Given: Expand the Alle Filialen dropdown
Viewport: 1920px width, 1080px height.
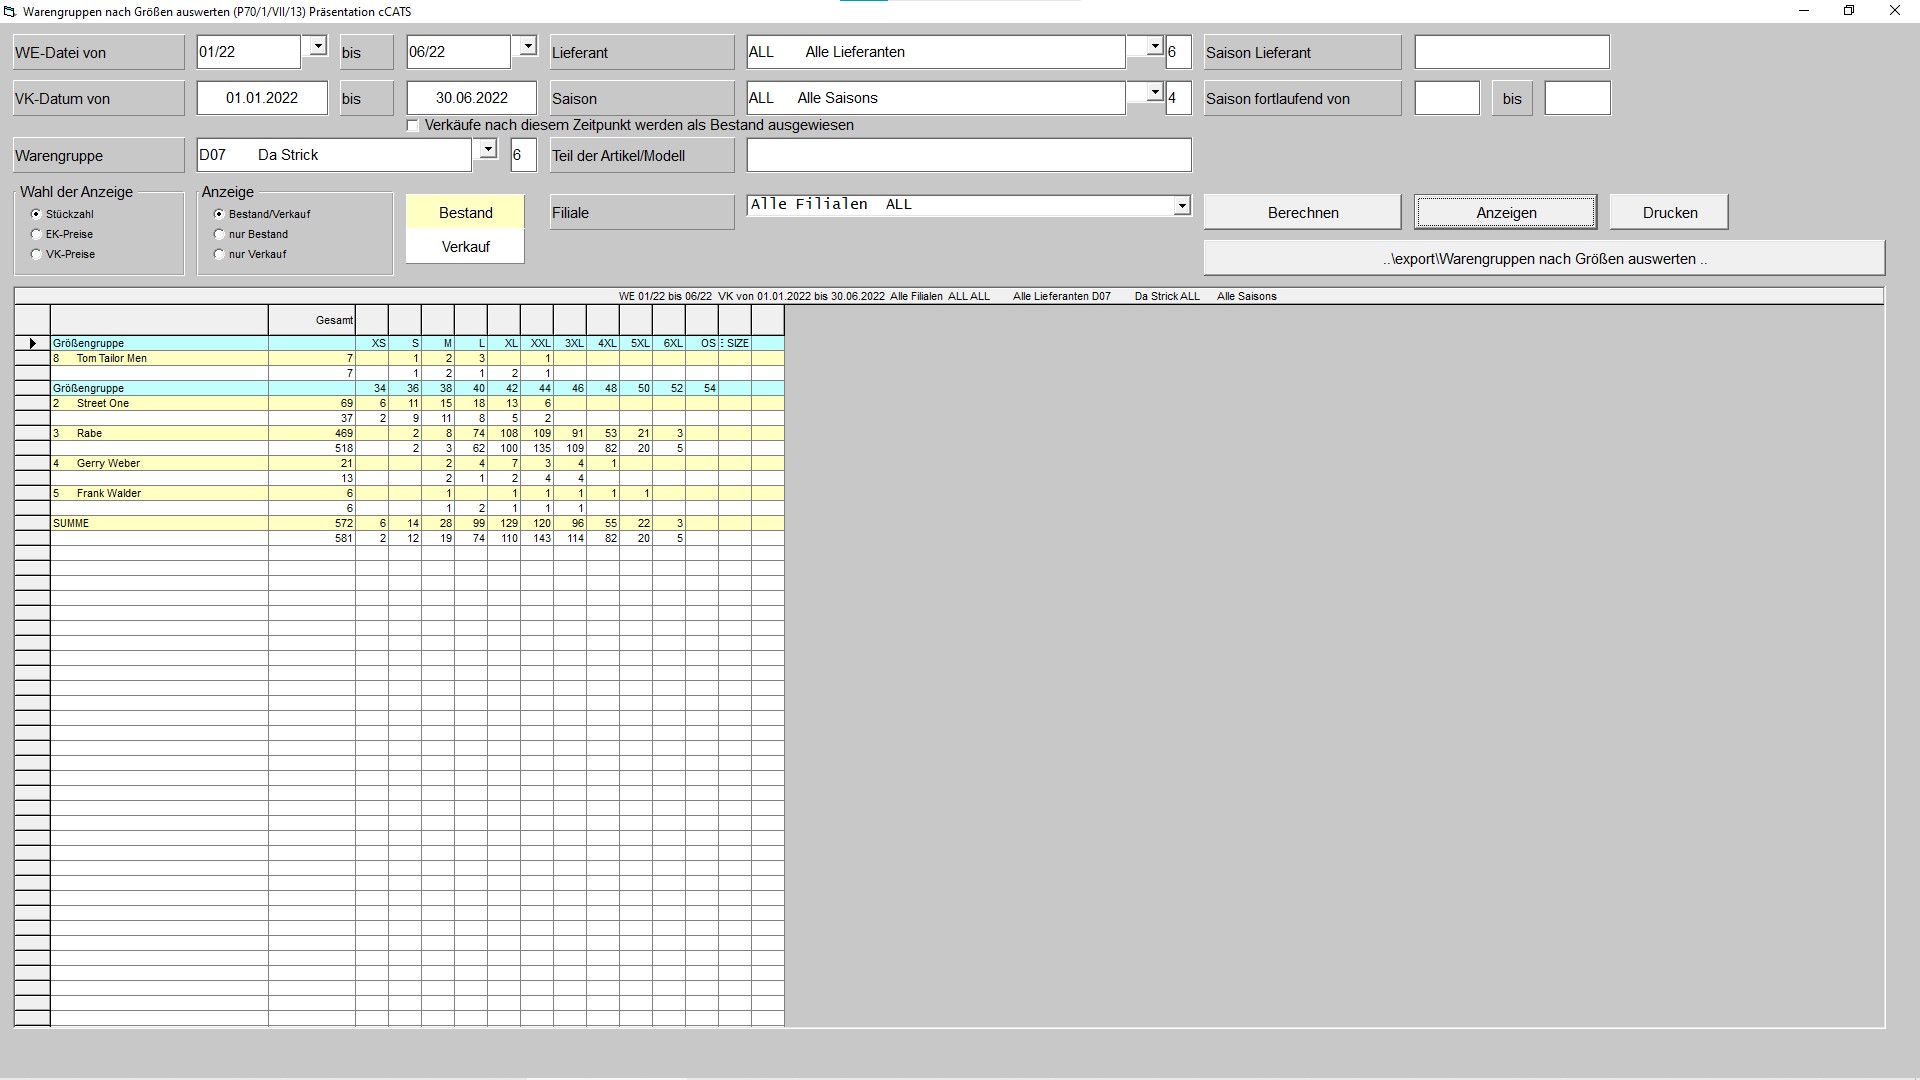Looking at the screenshot, I should [x=1182, y=206].
